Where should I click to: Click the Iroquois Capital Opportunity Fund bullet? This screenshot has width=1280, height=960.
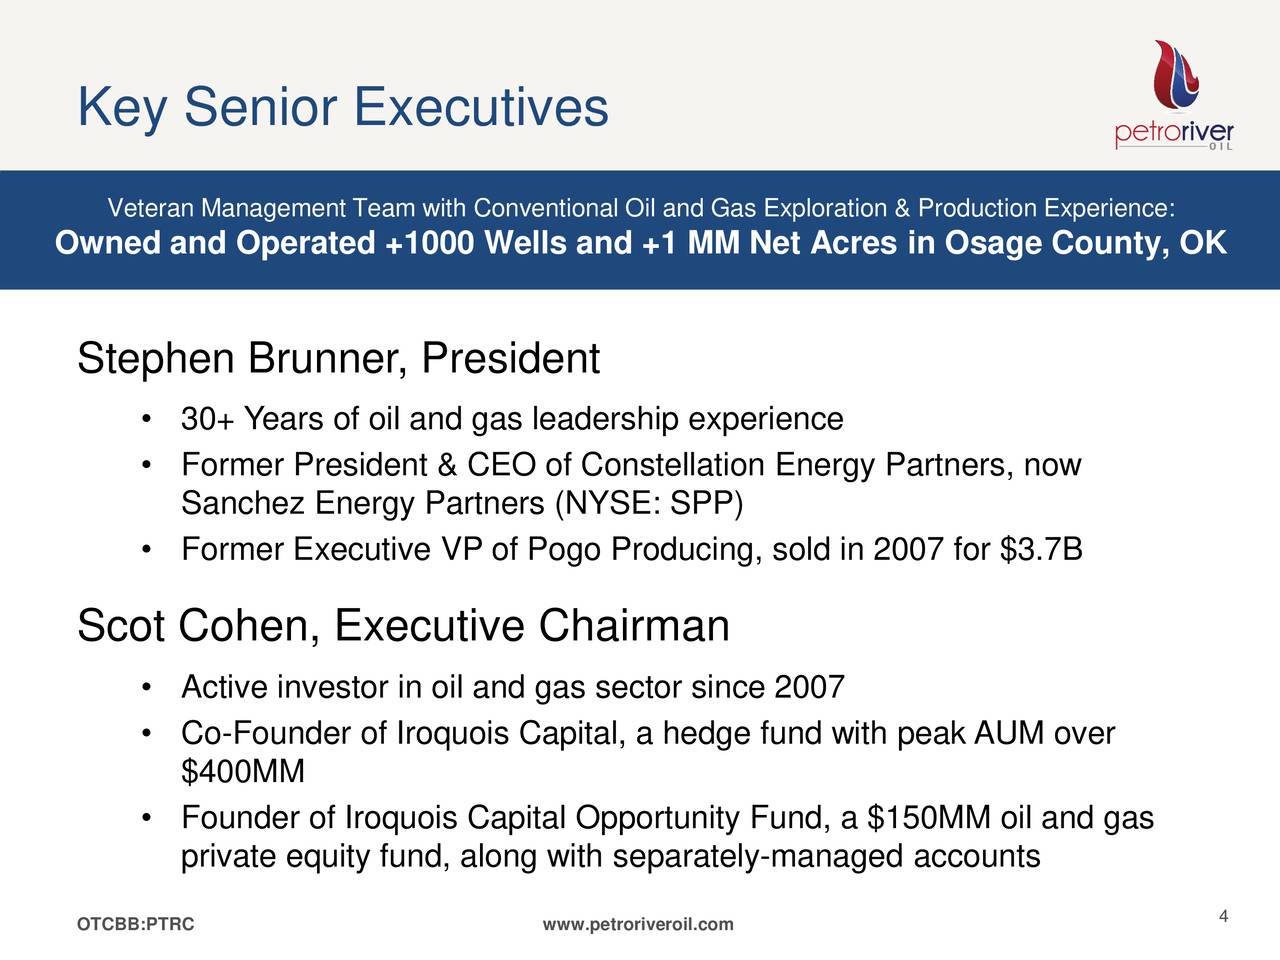(x=667, y=819)
